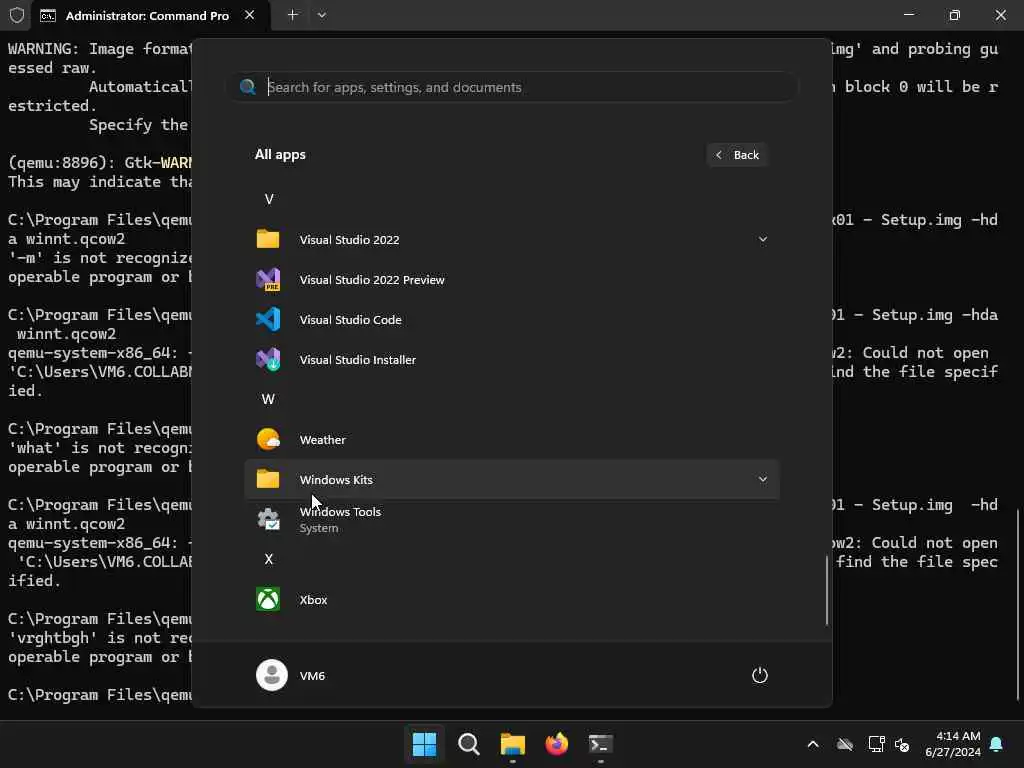Launch the Xbox app icon
The height and width of the screenshot is (768, 1024).
coord(268,600)
